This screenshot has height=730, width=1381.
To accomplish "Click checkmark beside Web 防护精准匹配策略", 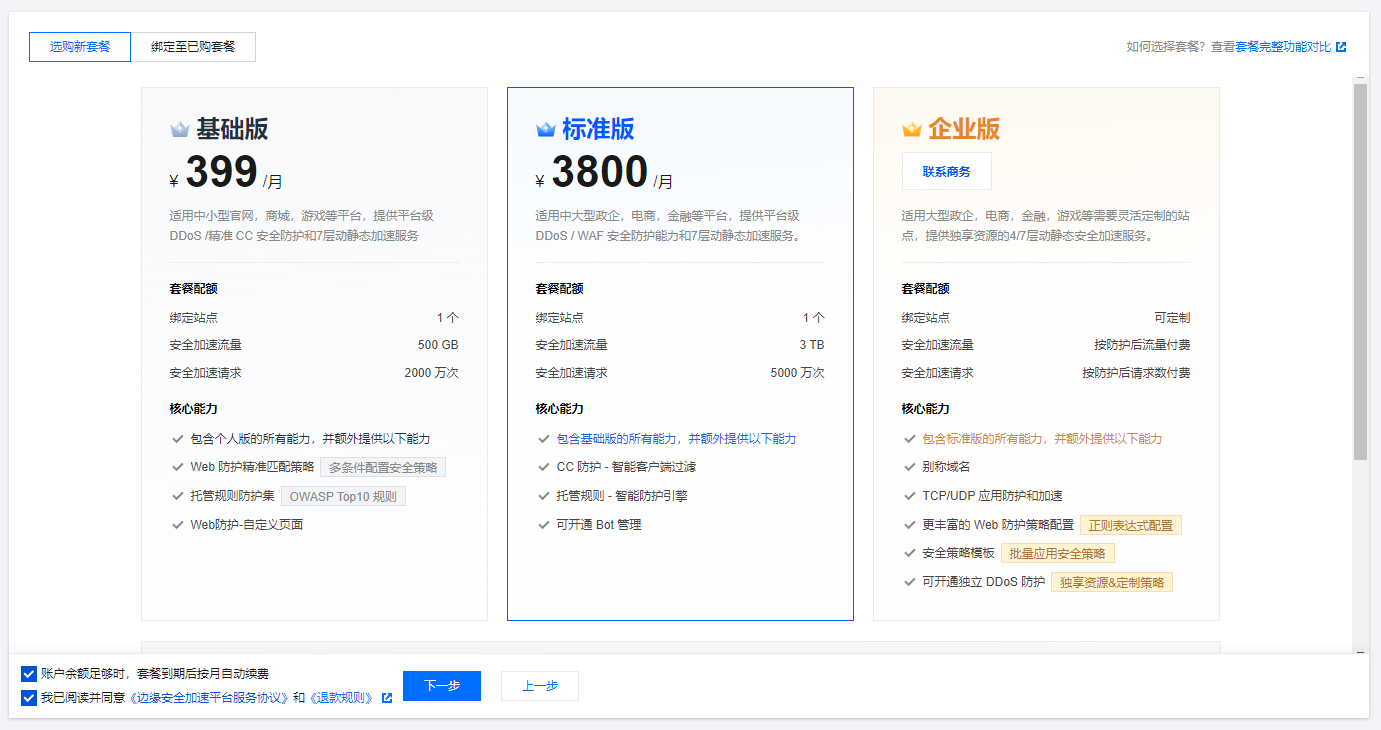I will coord(178,467).
